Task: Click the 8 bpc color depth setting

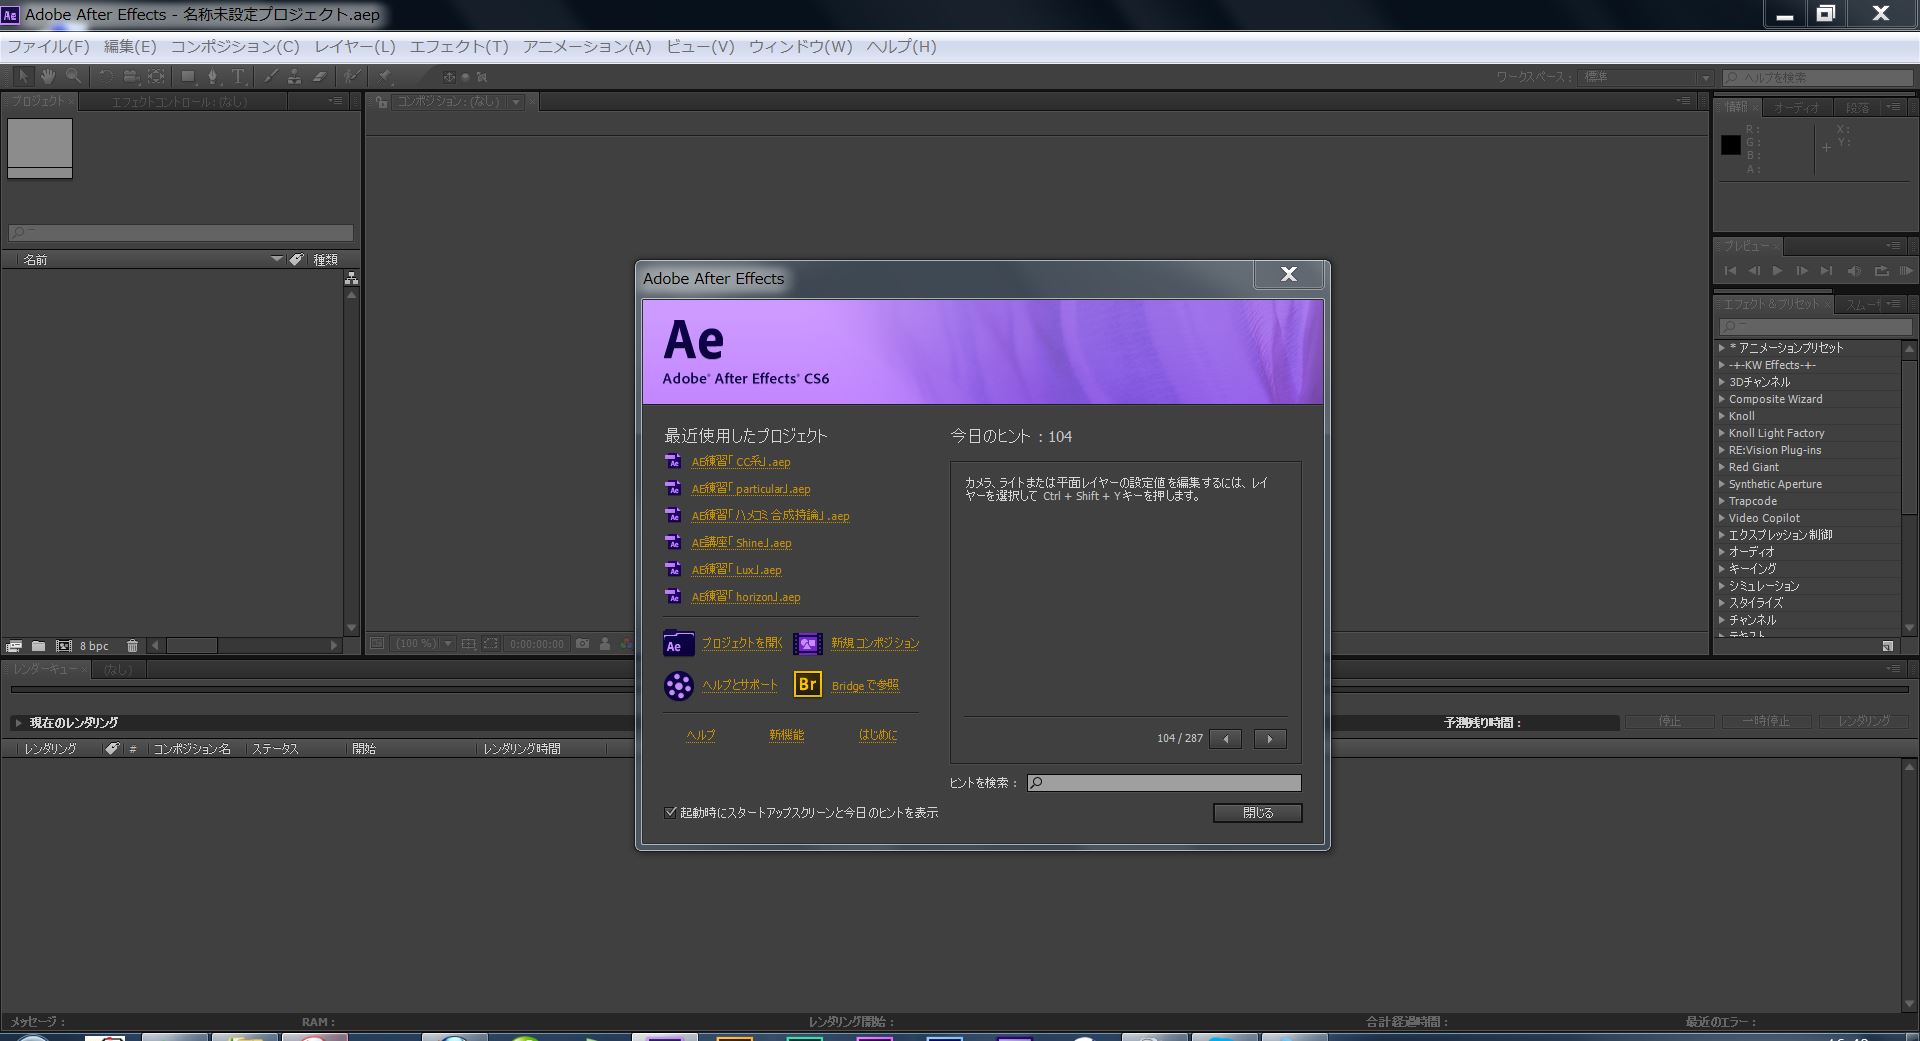Action: [94, 646]
